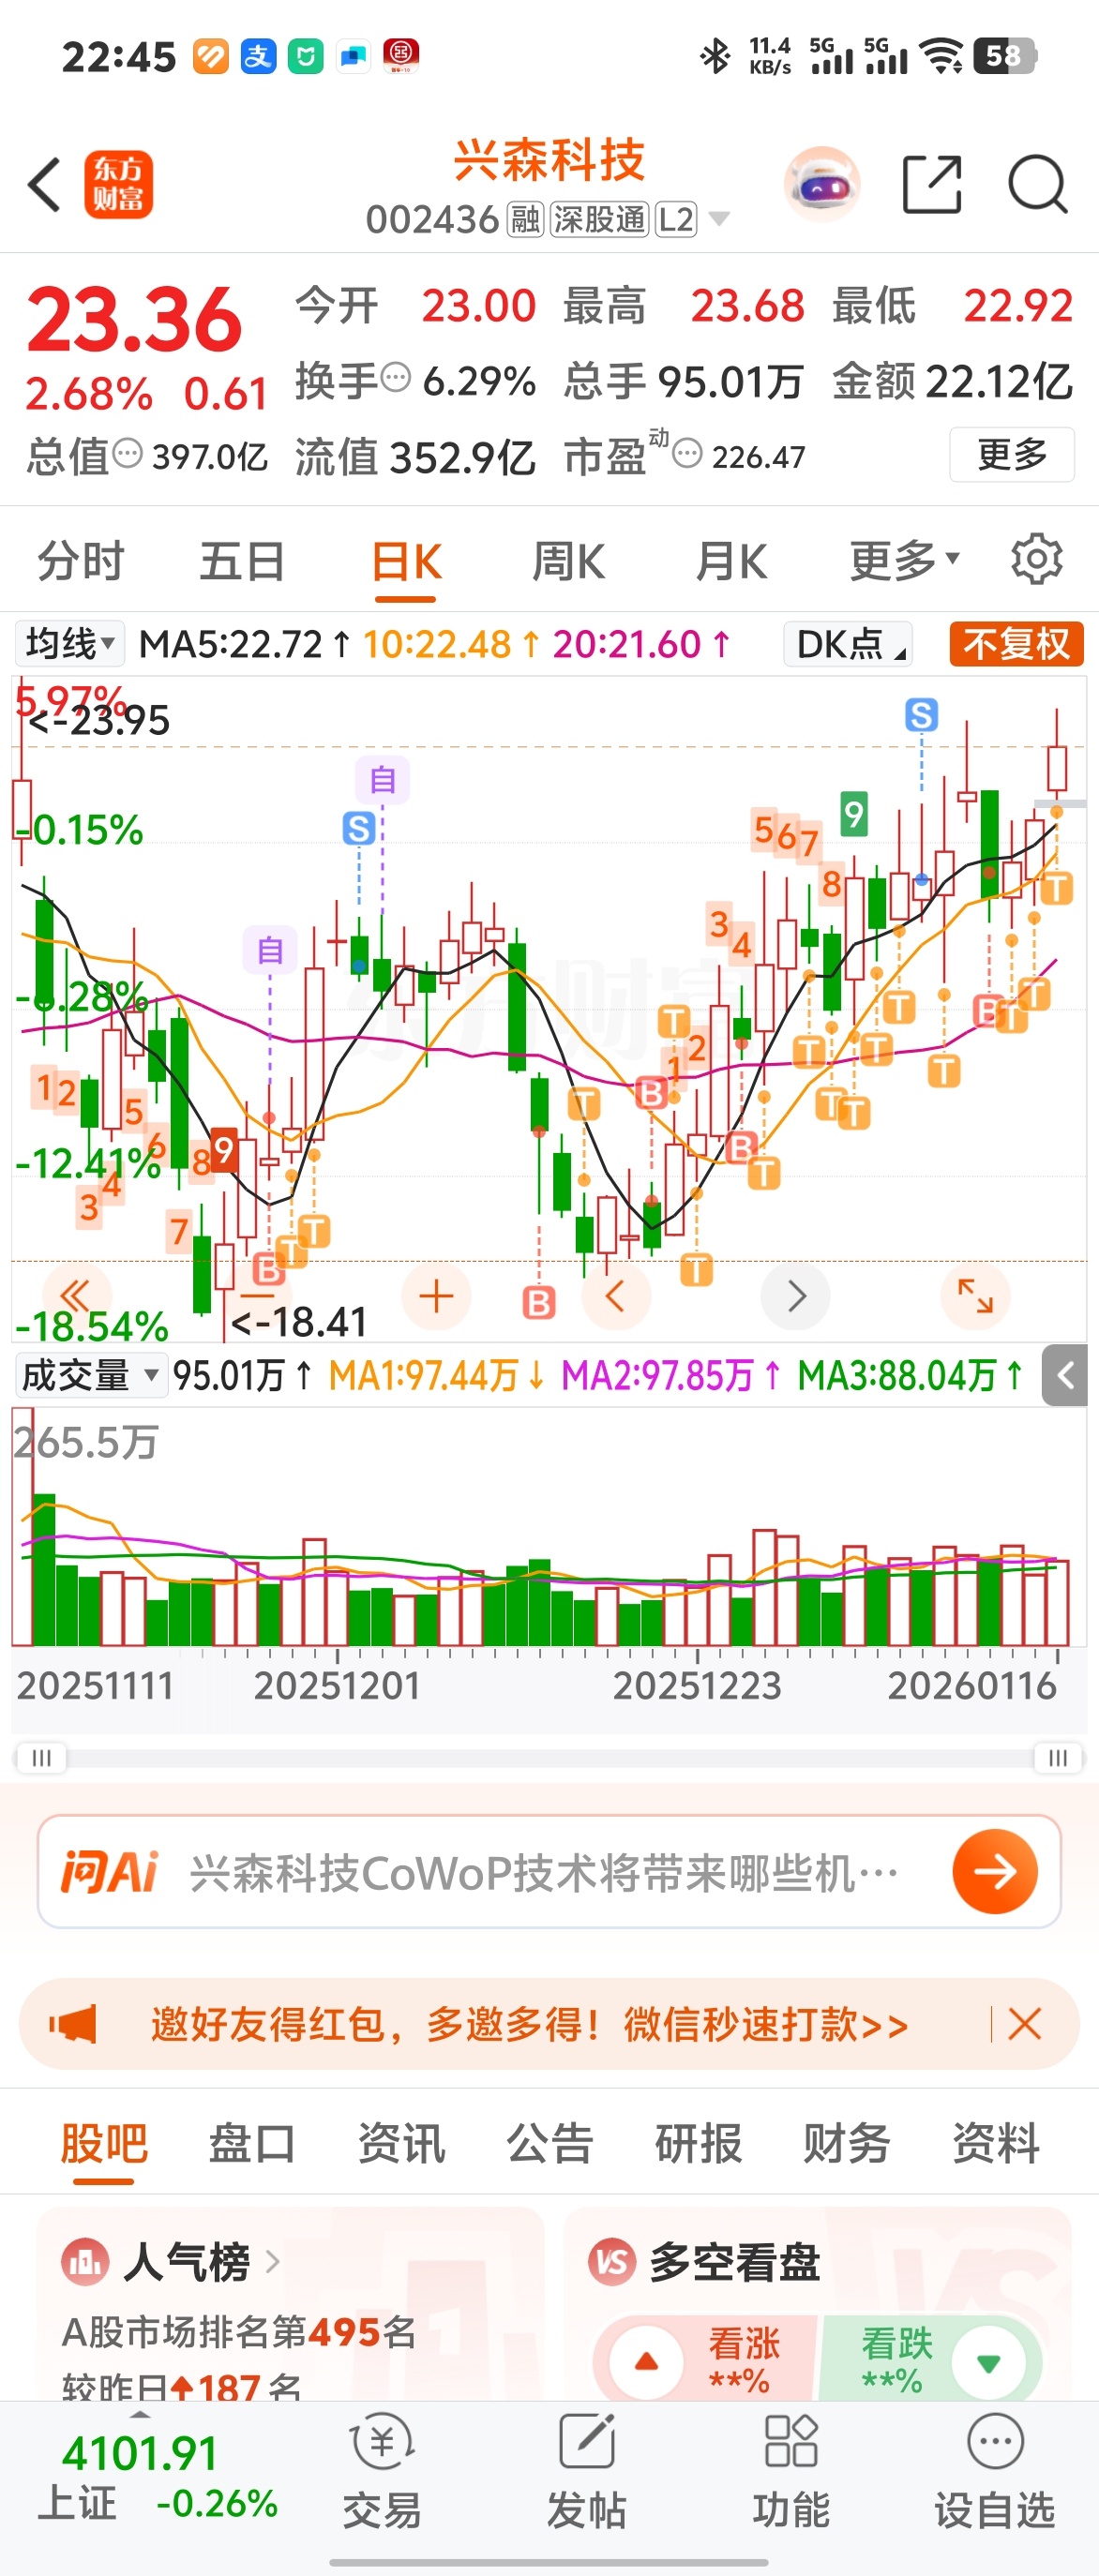Screen dimensions: 1099x2576
Task: Tap the 总值 info icon
Action: click(x=128, y=455)
